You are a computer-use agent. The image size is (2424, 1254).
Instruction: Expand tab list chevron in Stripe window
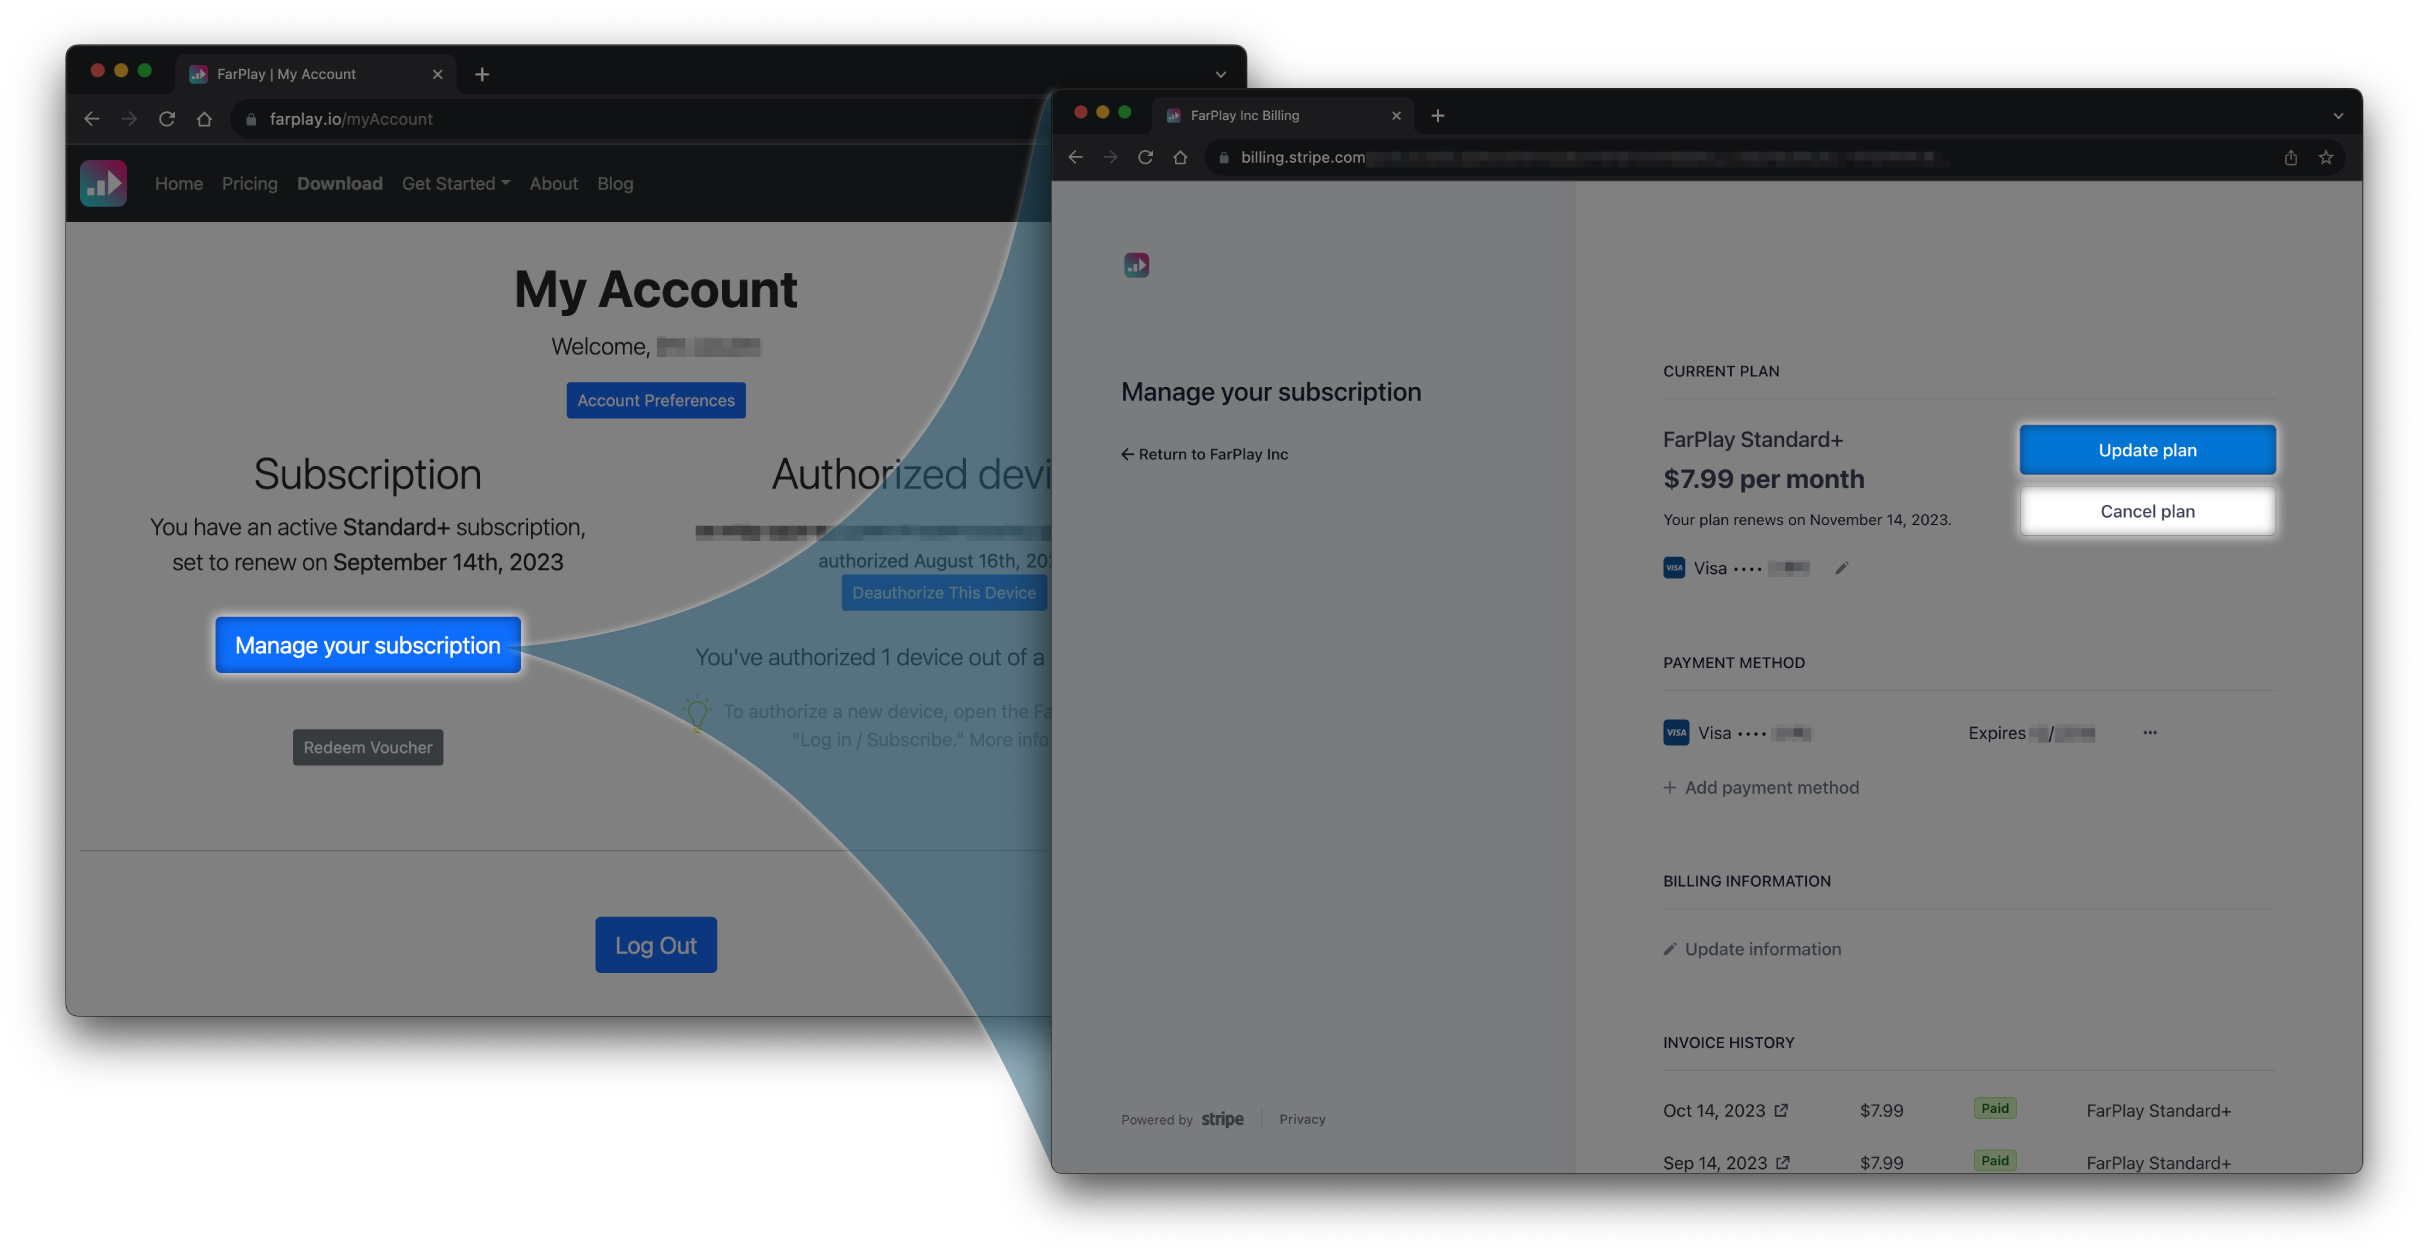coord(2338,116)
